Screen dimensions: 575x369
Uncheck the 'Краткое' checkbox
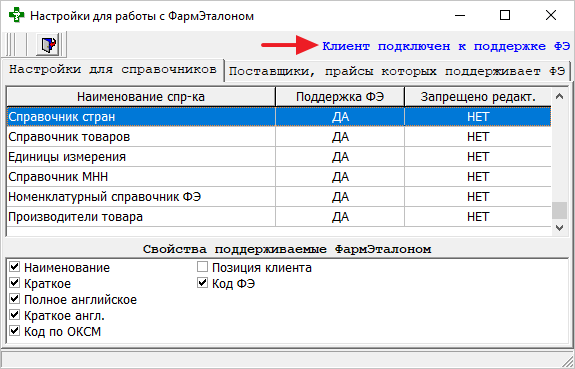point(15,283)
